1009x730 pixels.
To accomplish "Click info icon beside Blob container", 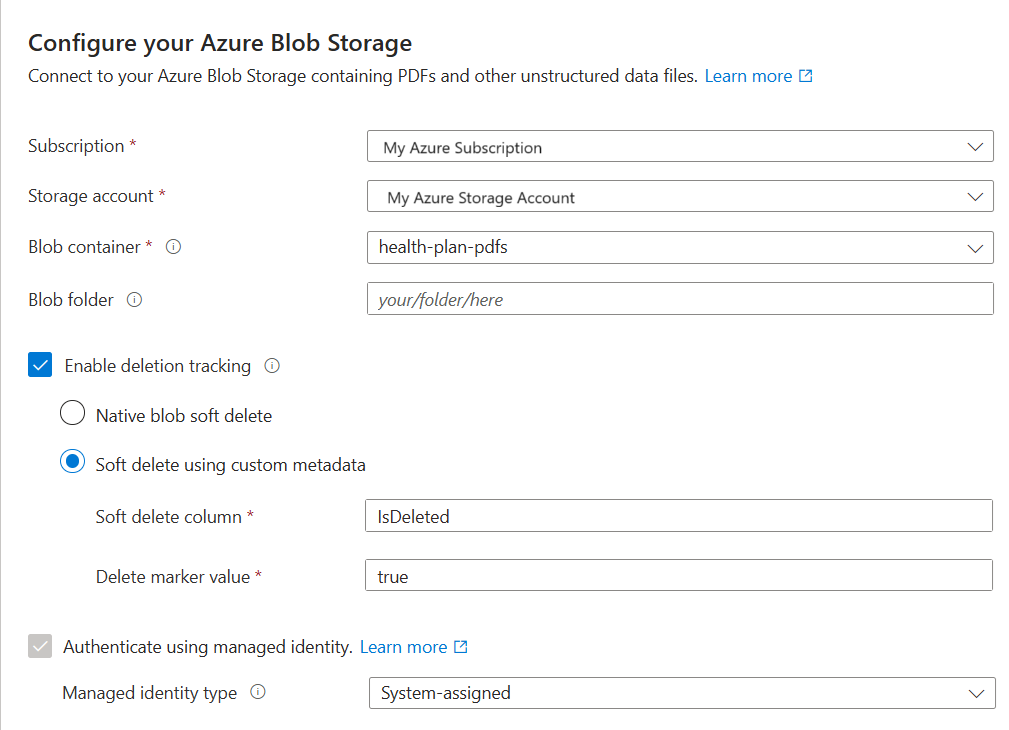I will coord(173,247).
